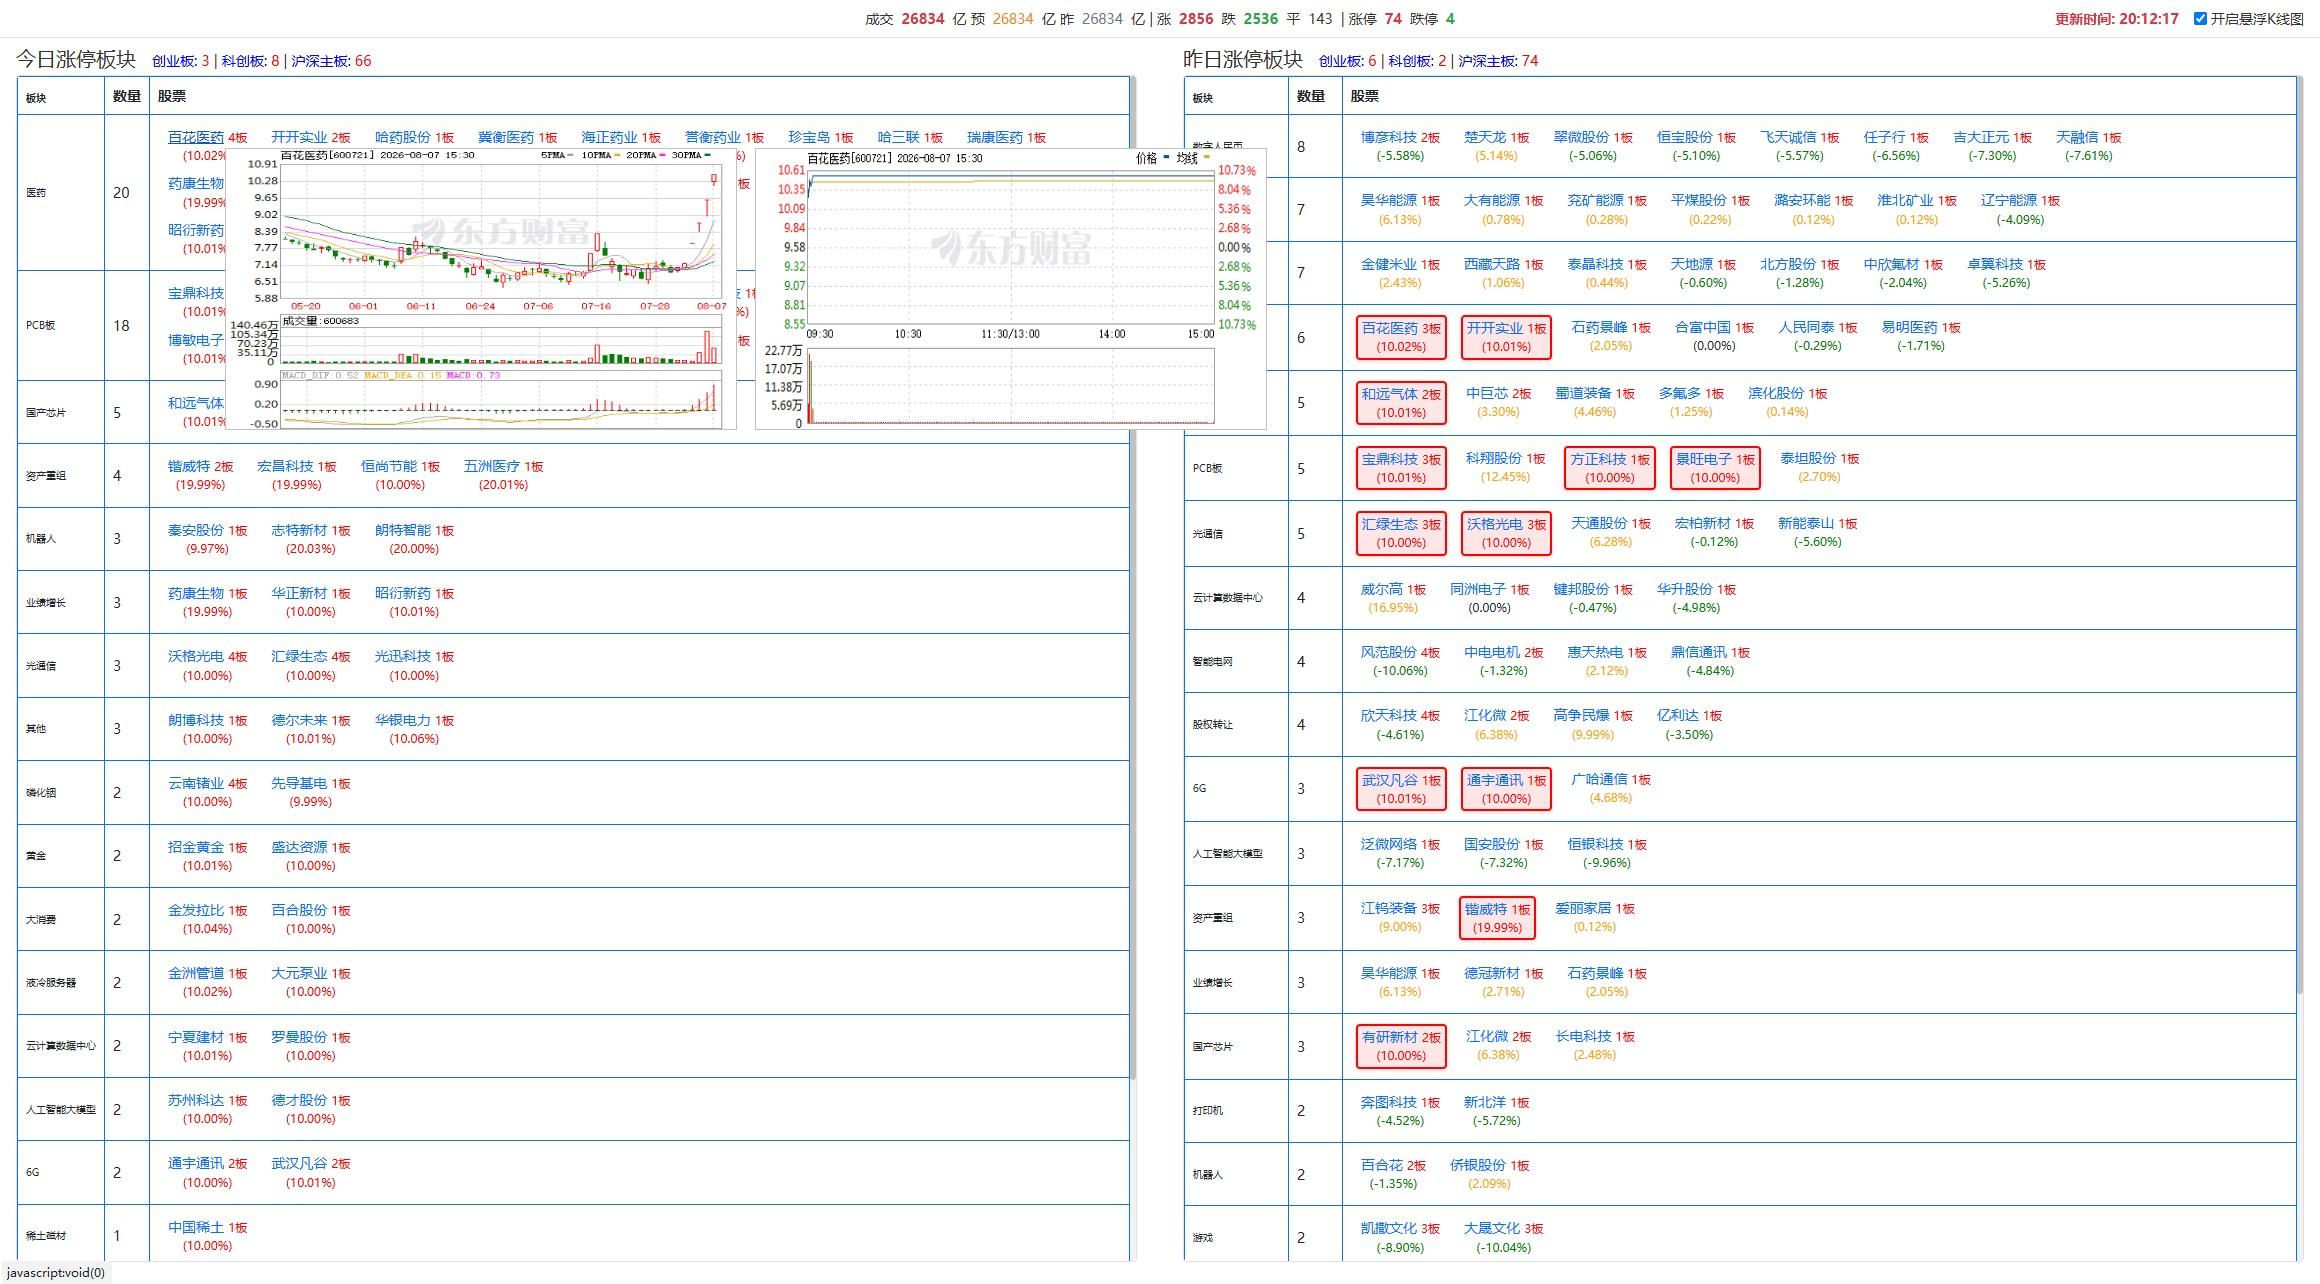2320x1284 pixels.
Task: Click the 宁夏建材 stock link
Action: 196,1037
